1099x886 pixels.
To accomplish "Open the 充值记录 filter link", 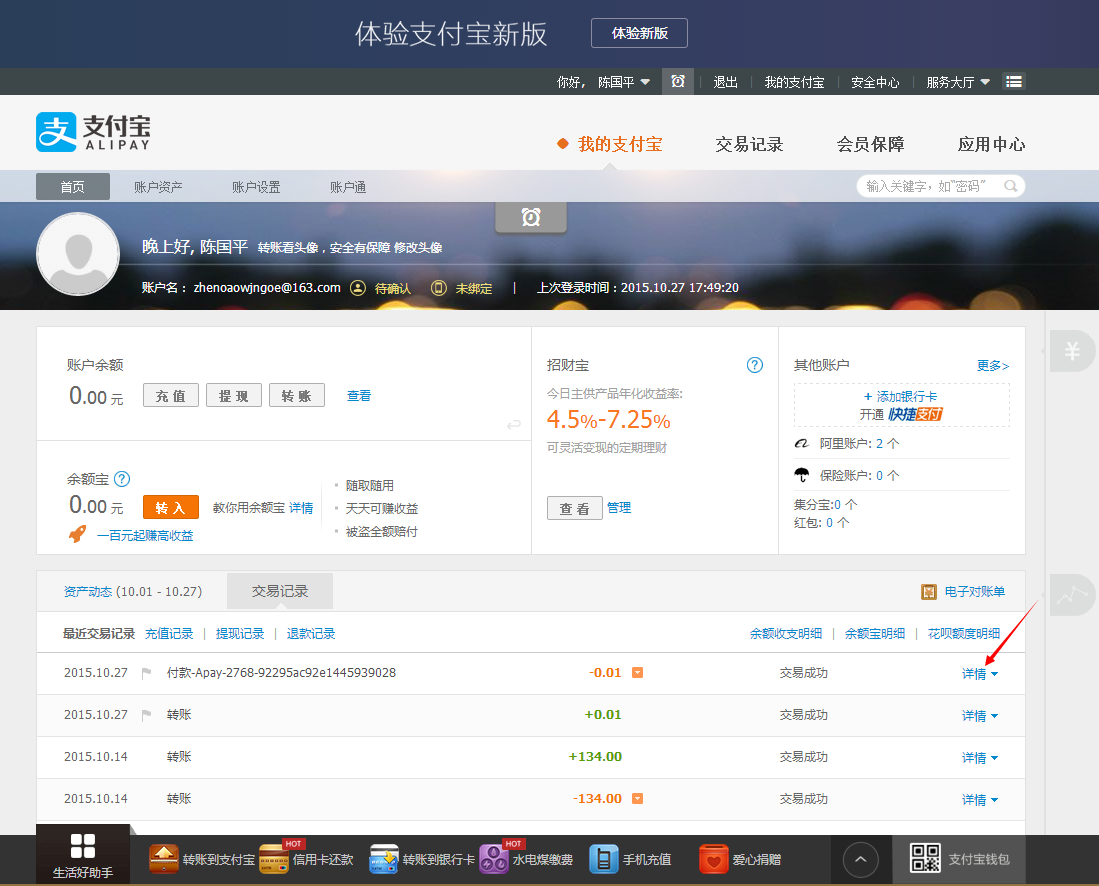I will (x=169, y=634).
